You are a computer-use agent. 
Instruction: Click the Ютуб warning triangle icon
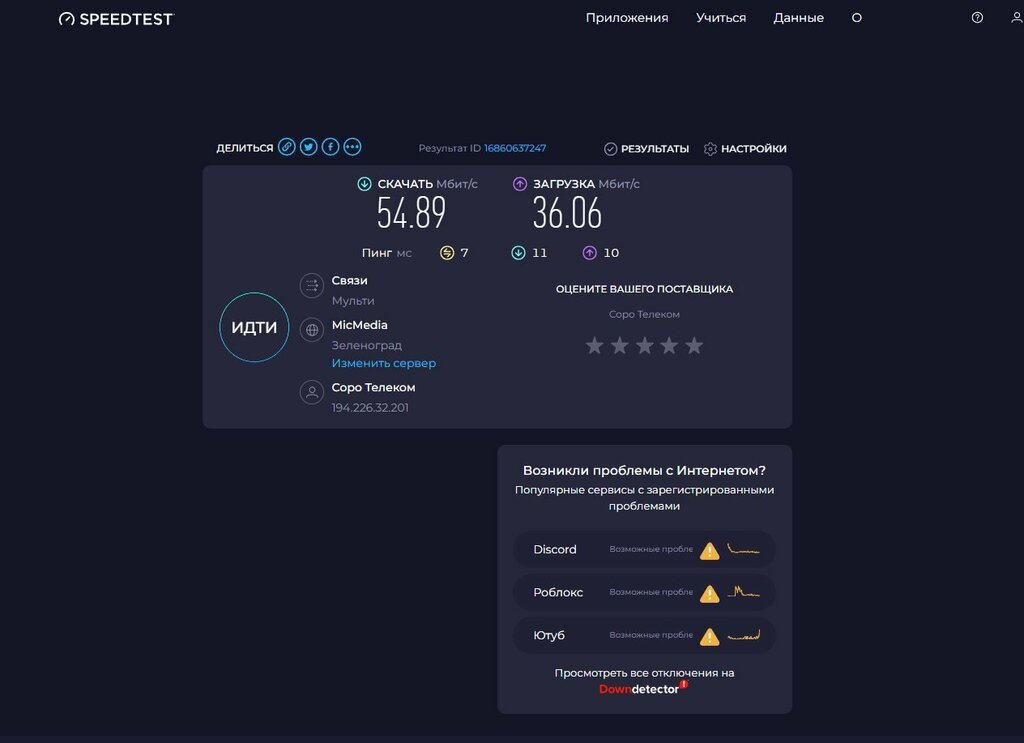709,637
